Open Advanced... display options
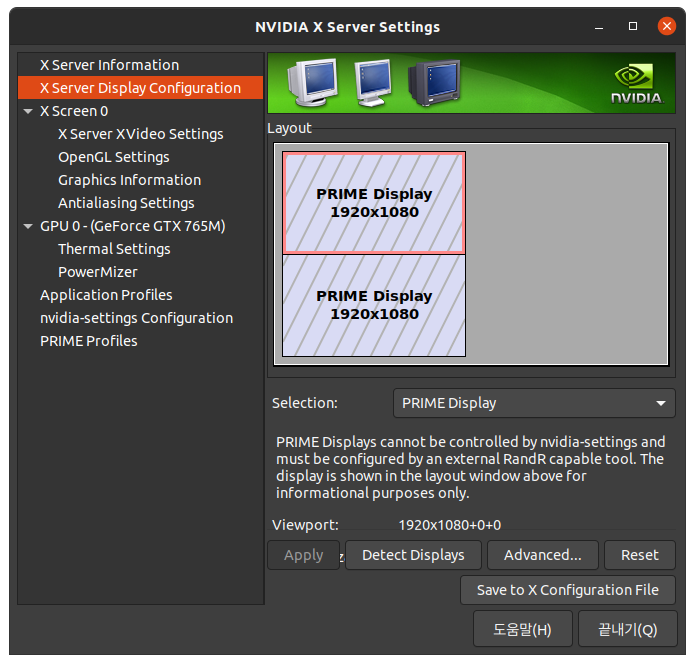 [x=543, y=555]
